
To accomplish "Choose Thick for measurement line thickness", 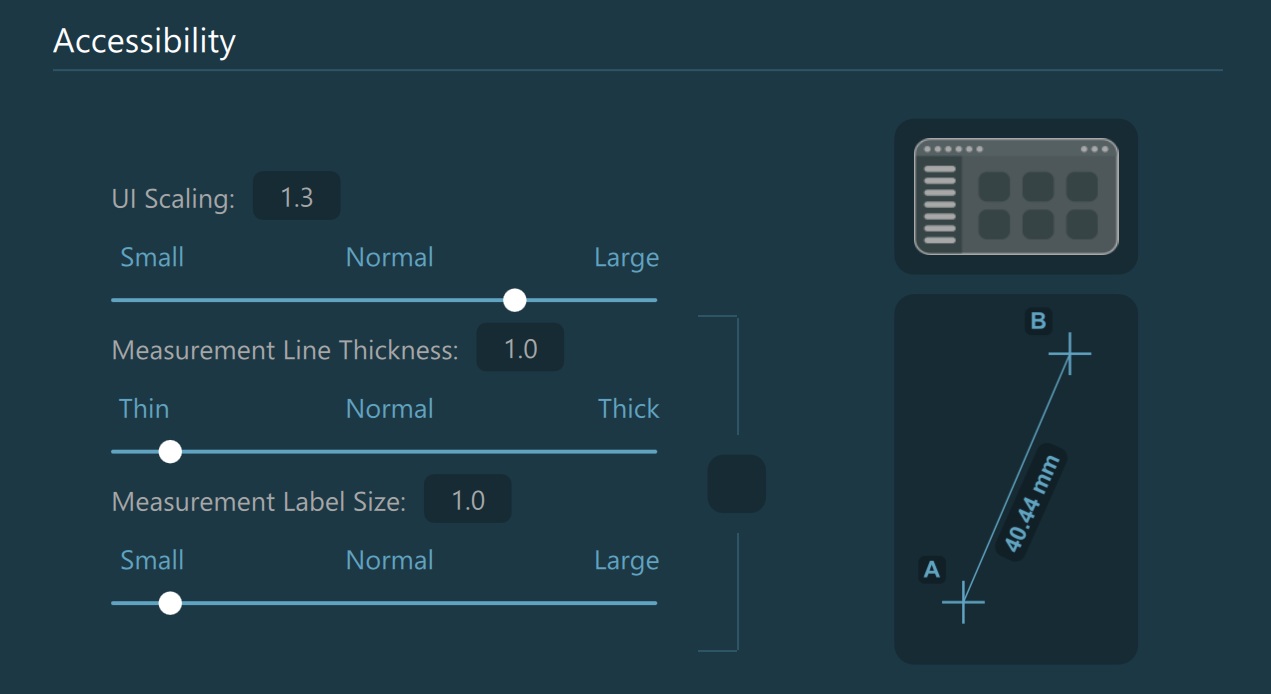I will pos(628,409).
